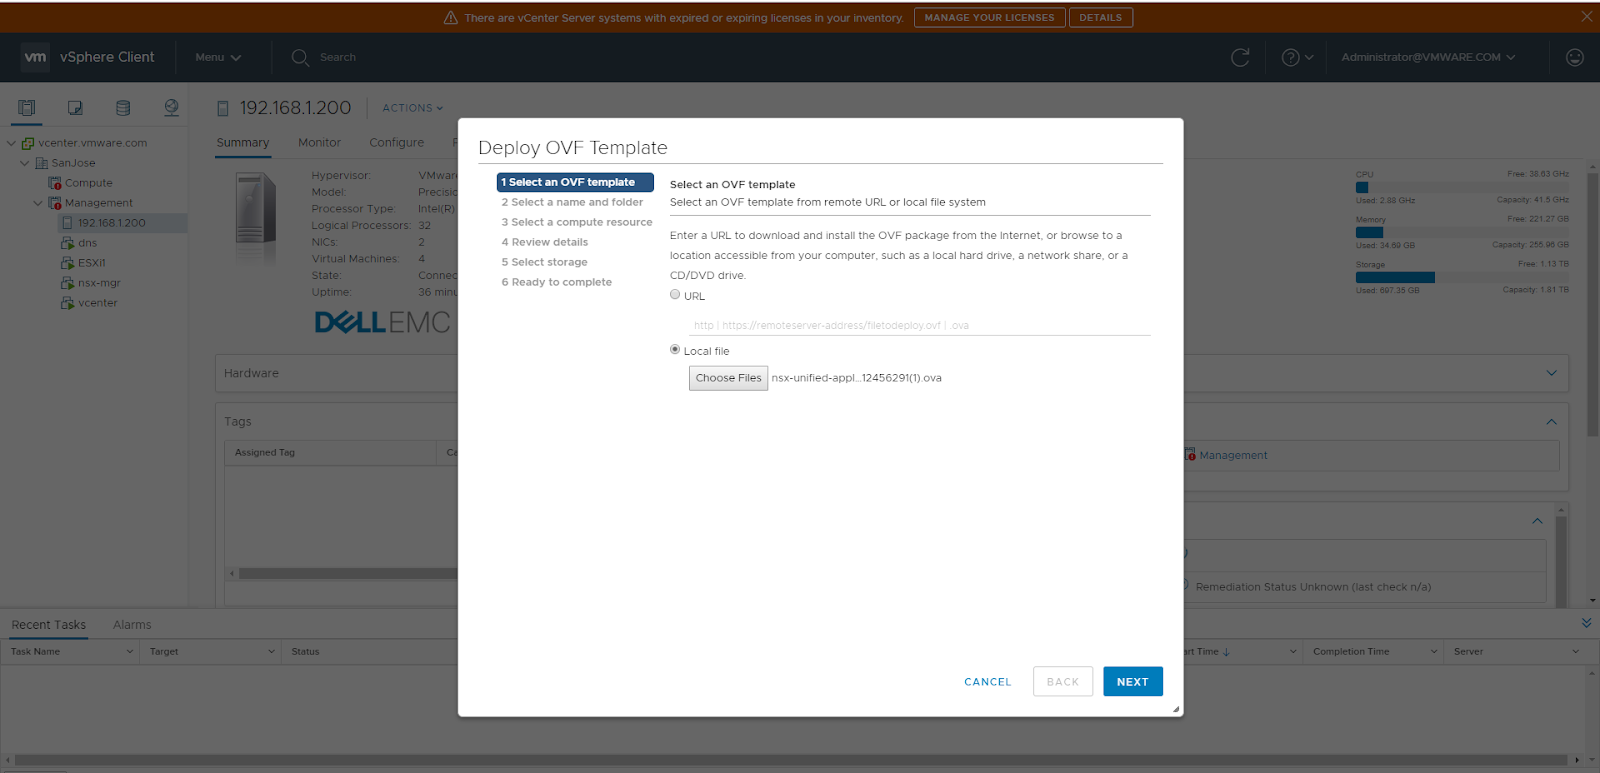1600x773 pixels.
Task: Click the DETAILS button in banner
Action: click(1101, 18)
